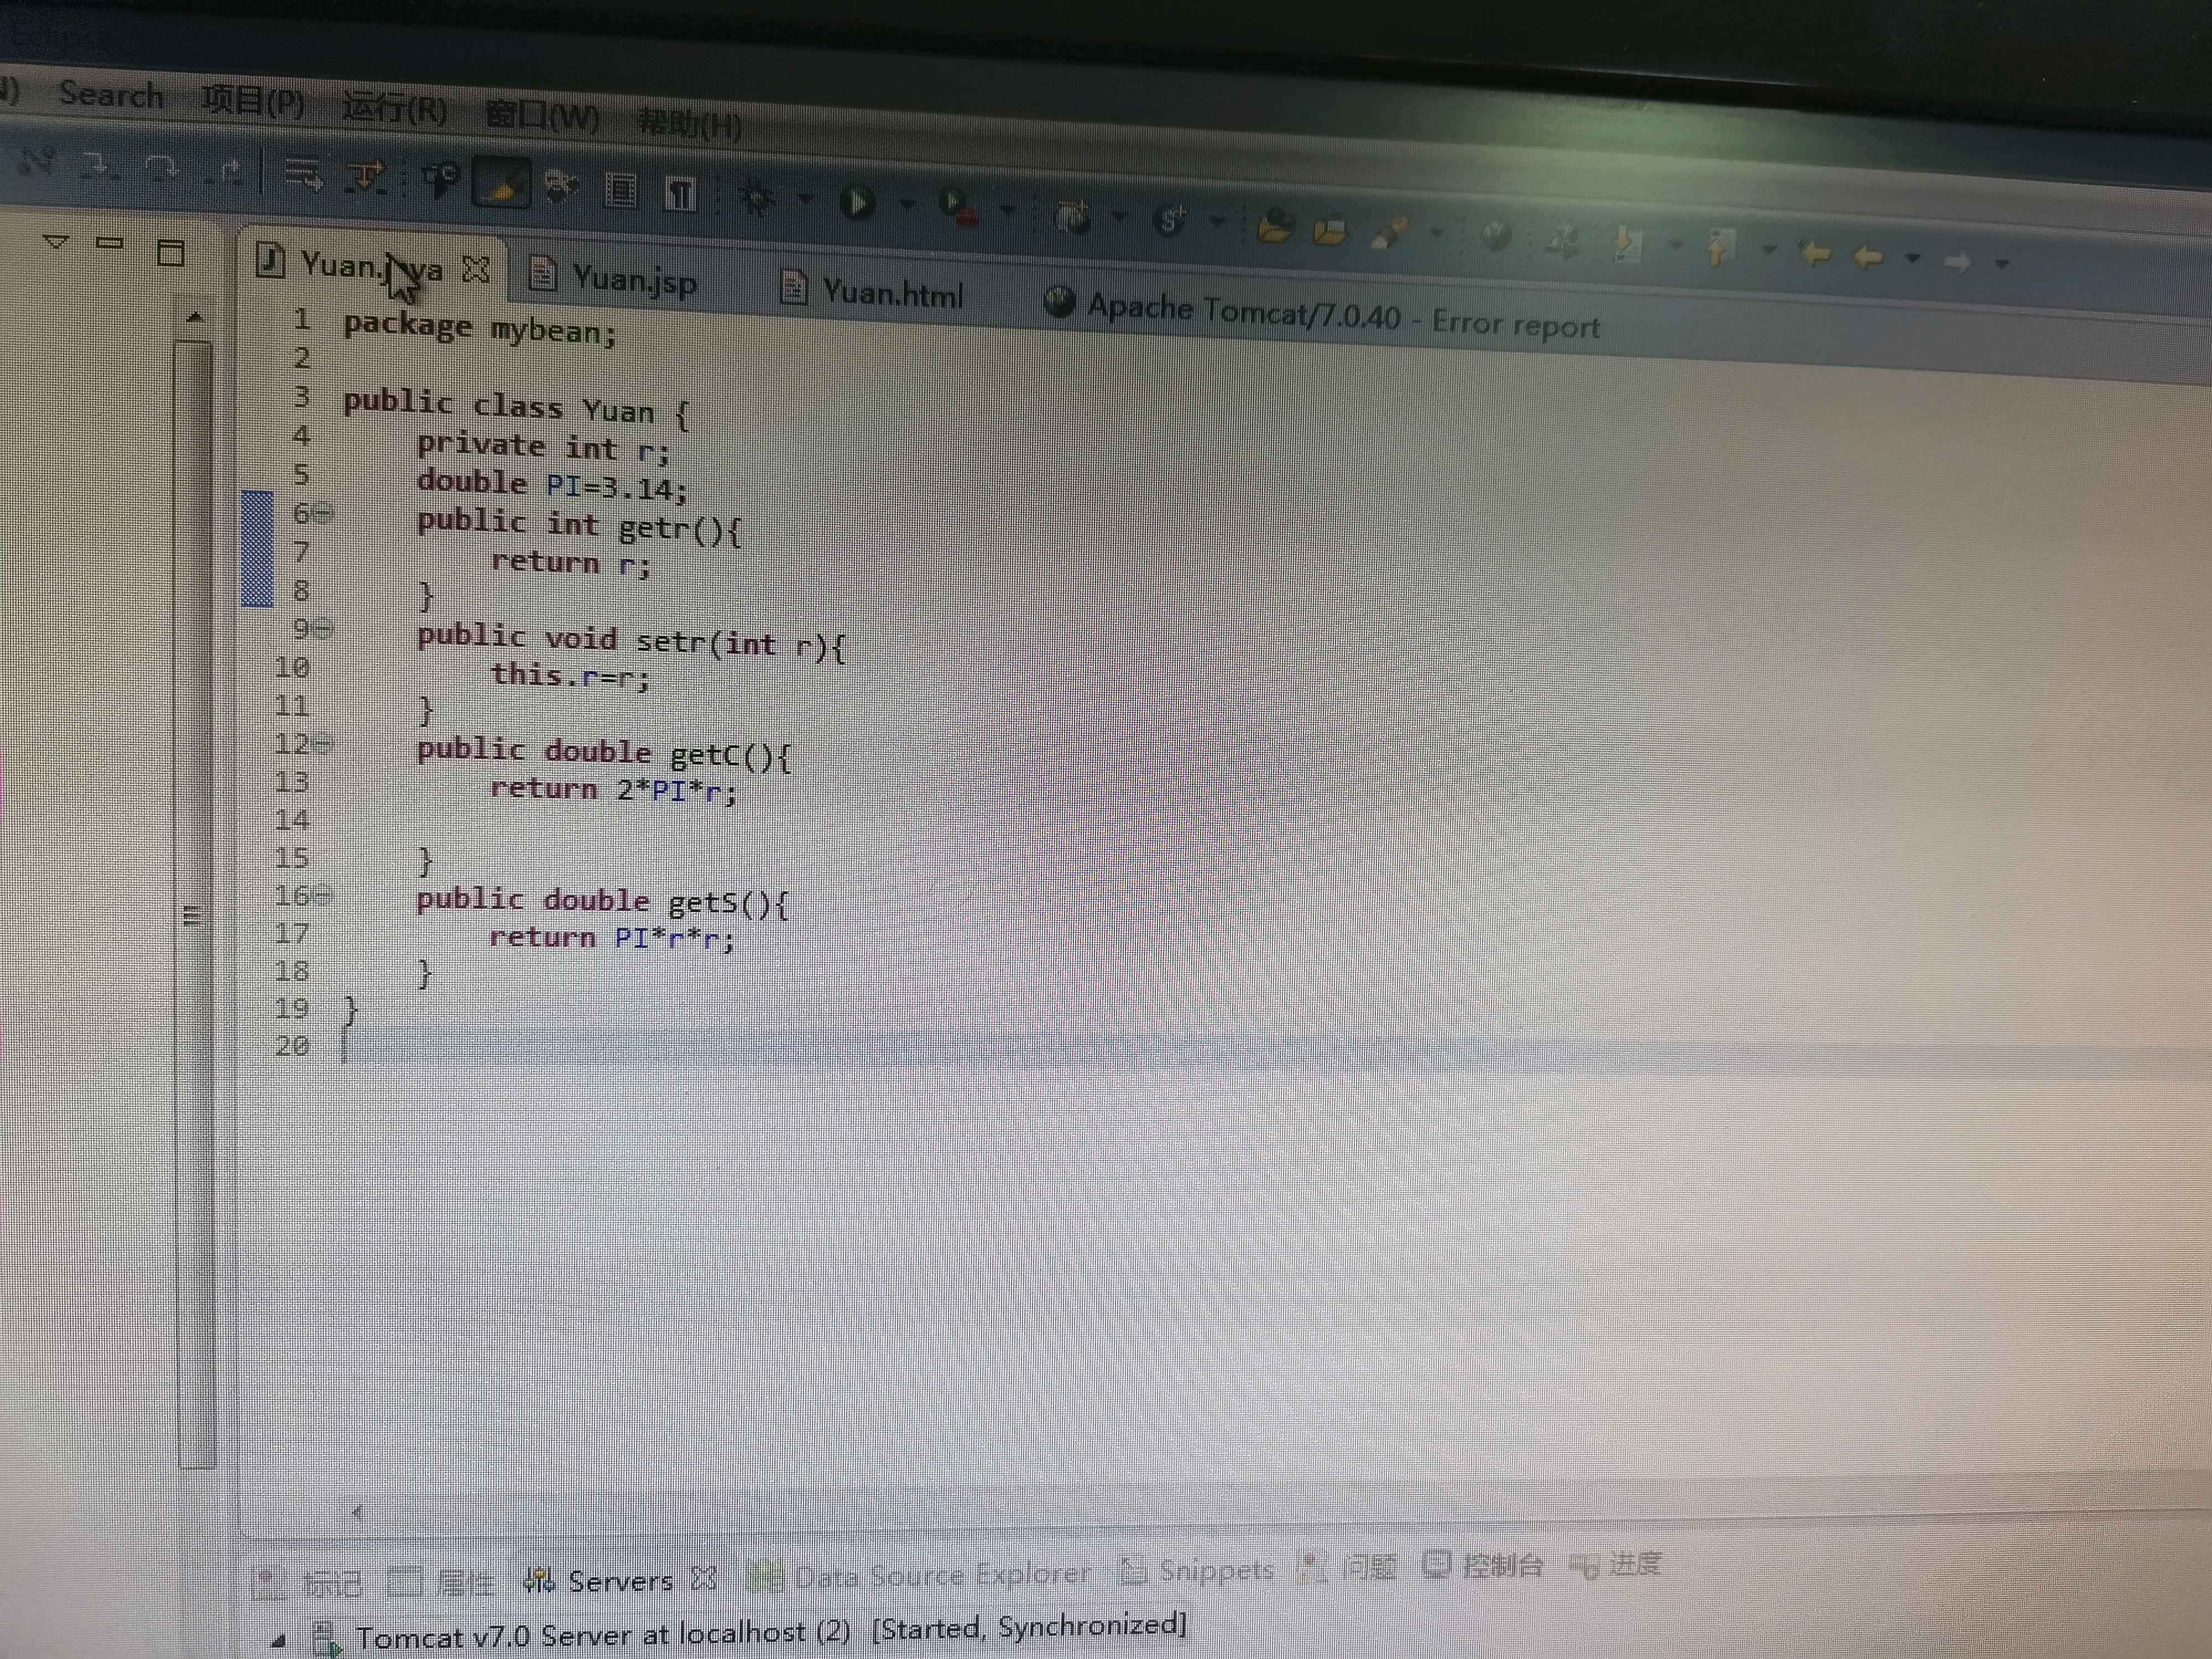Toggle Show Whitespace Characters pilcrow icon

[681, 193]
